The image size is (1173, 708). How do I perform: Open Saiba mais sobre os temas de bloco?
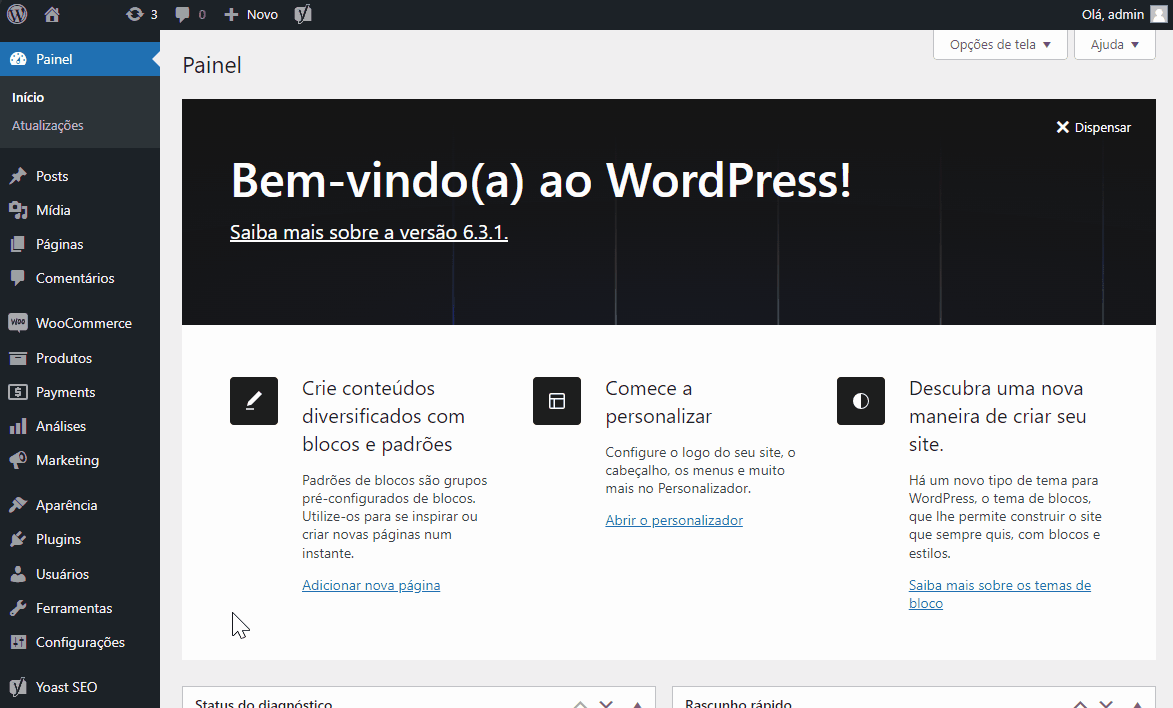[999, 594]
